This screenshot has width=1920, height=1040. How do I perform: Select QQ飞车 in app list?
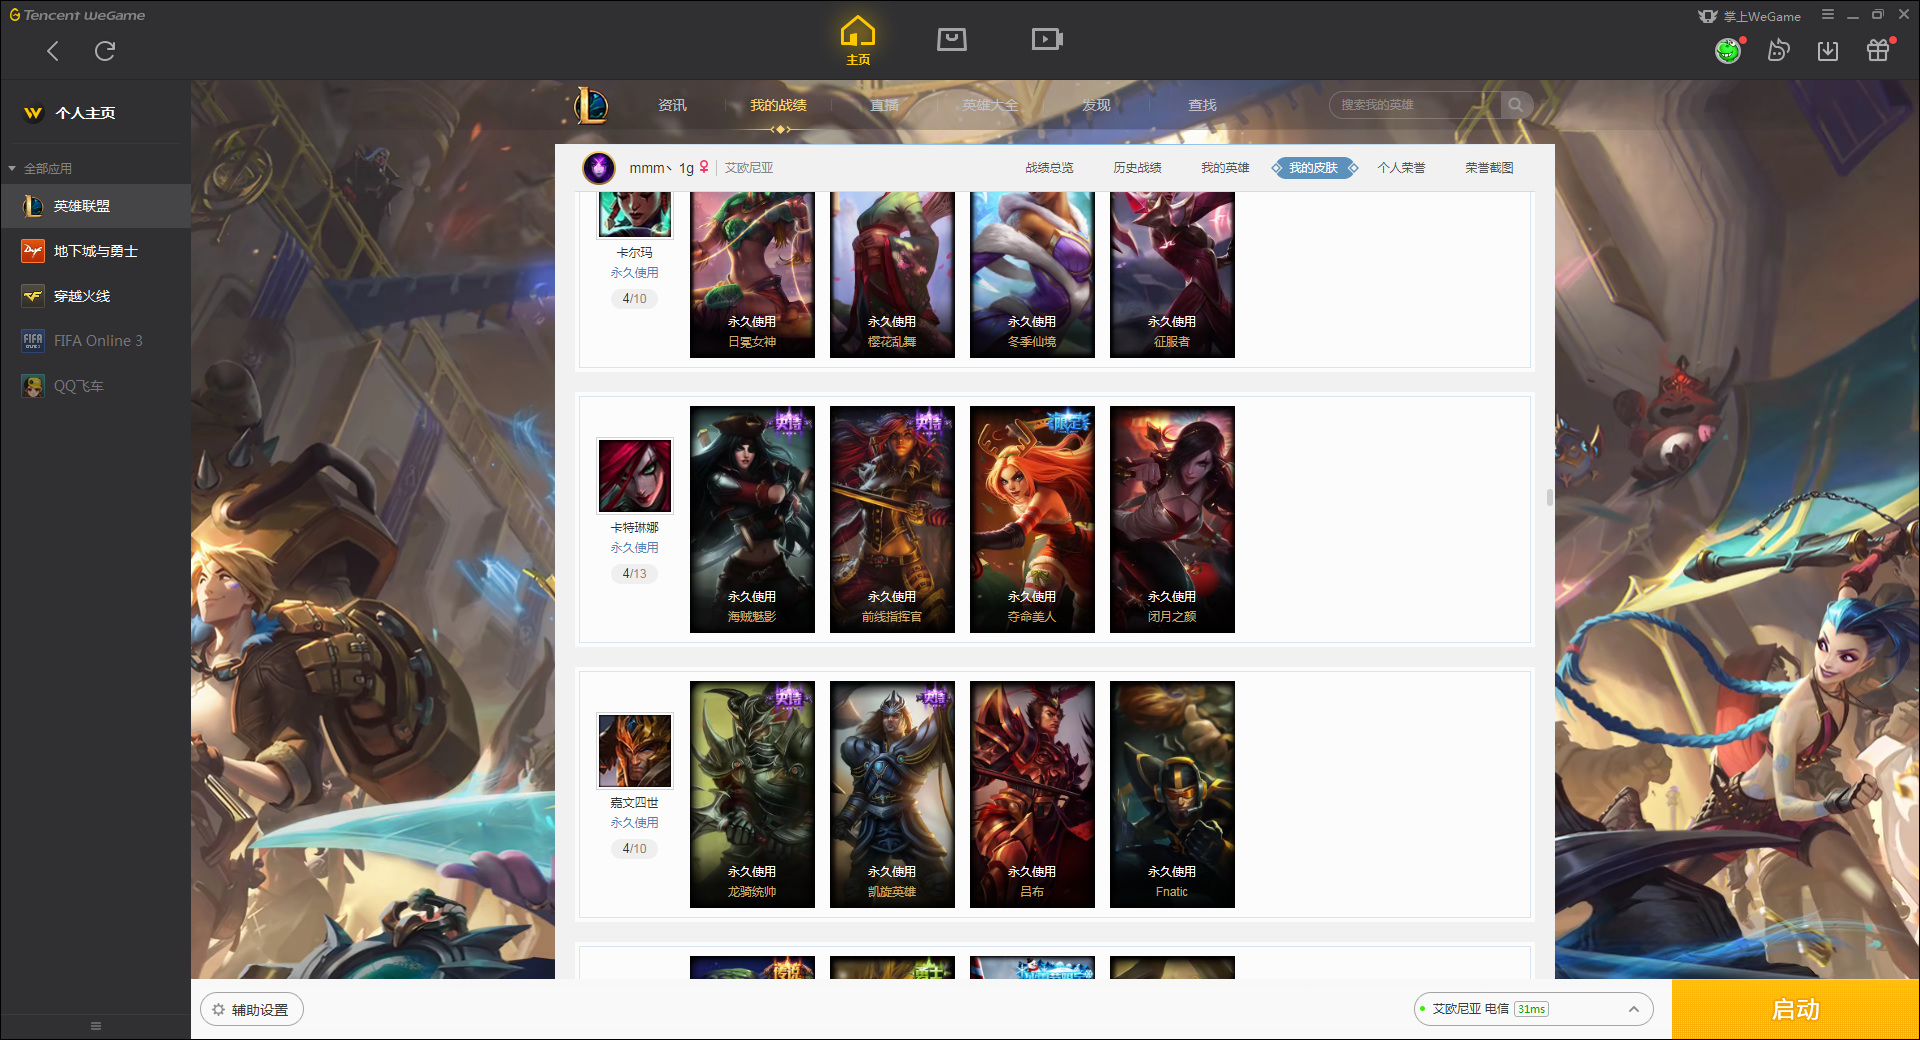(95, 386)
